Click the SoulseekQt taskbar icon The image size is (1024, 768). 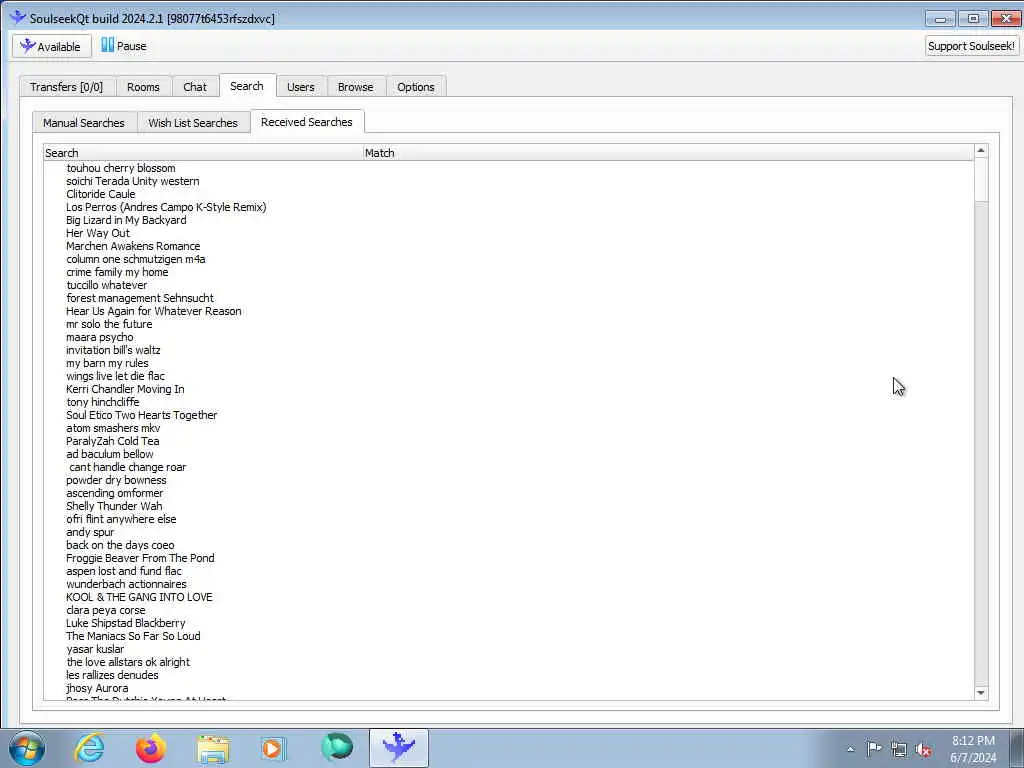point(398,748)
